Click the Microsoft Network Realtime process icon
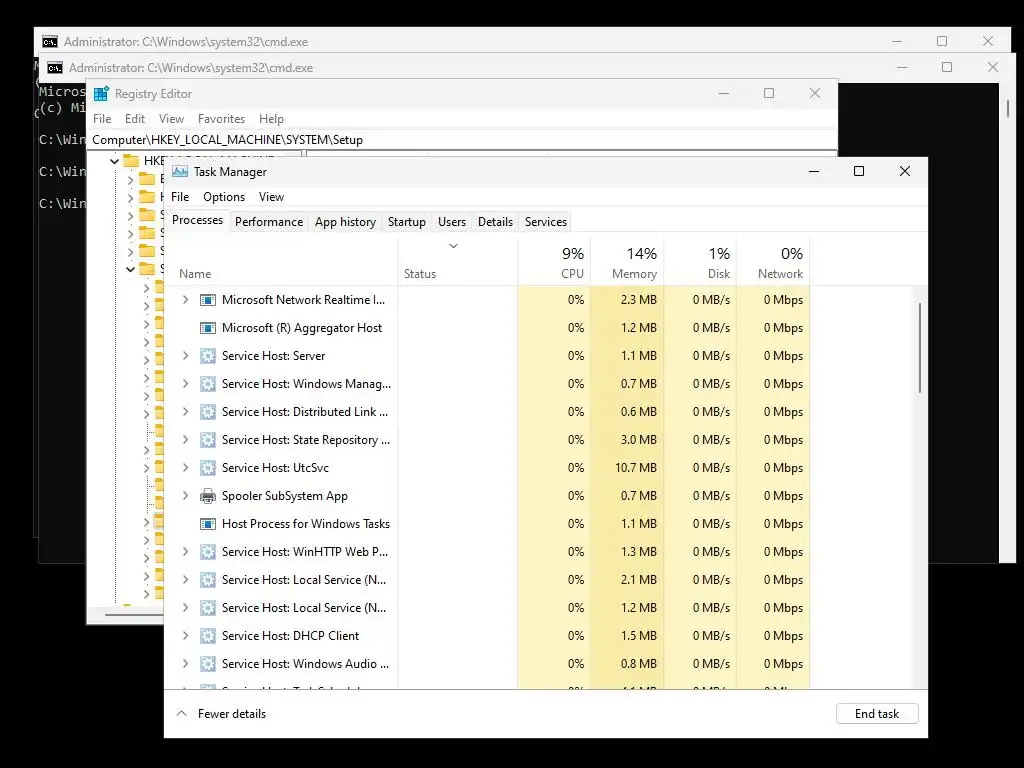Image resolution: width=1024 pixels, height=768 pixels. pyautogui.click(x=208, y=300)
